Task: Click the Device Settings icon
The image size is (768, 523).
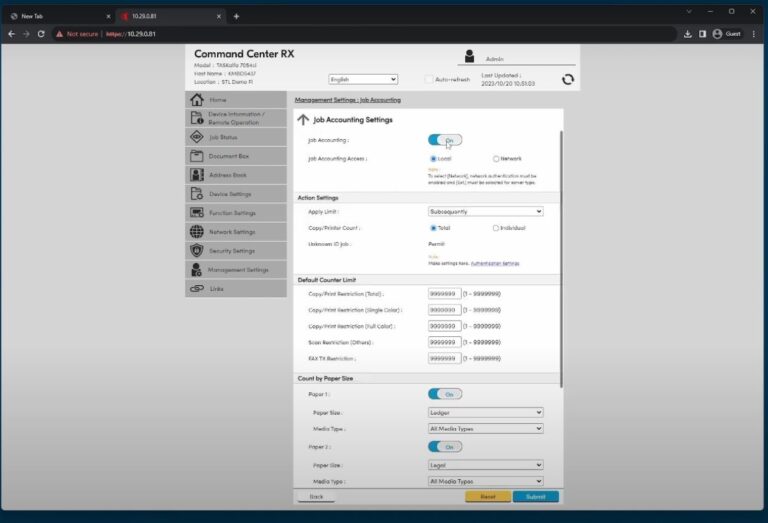Action: click(197, 194)
